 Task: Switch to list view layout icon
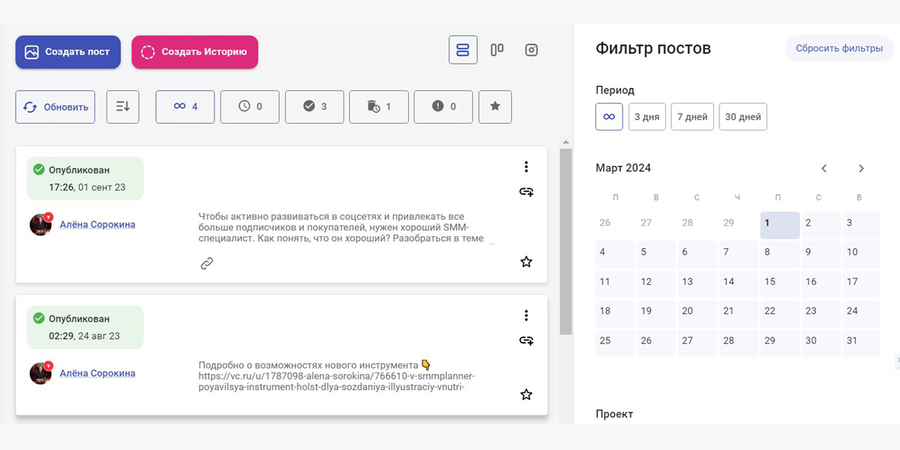coord(463,50)
